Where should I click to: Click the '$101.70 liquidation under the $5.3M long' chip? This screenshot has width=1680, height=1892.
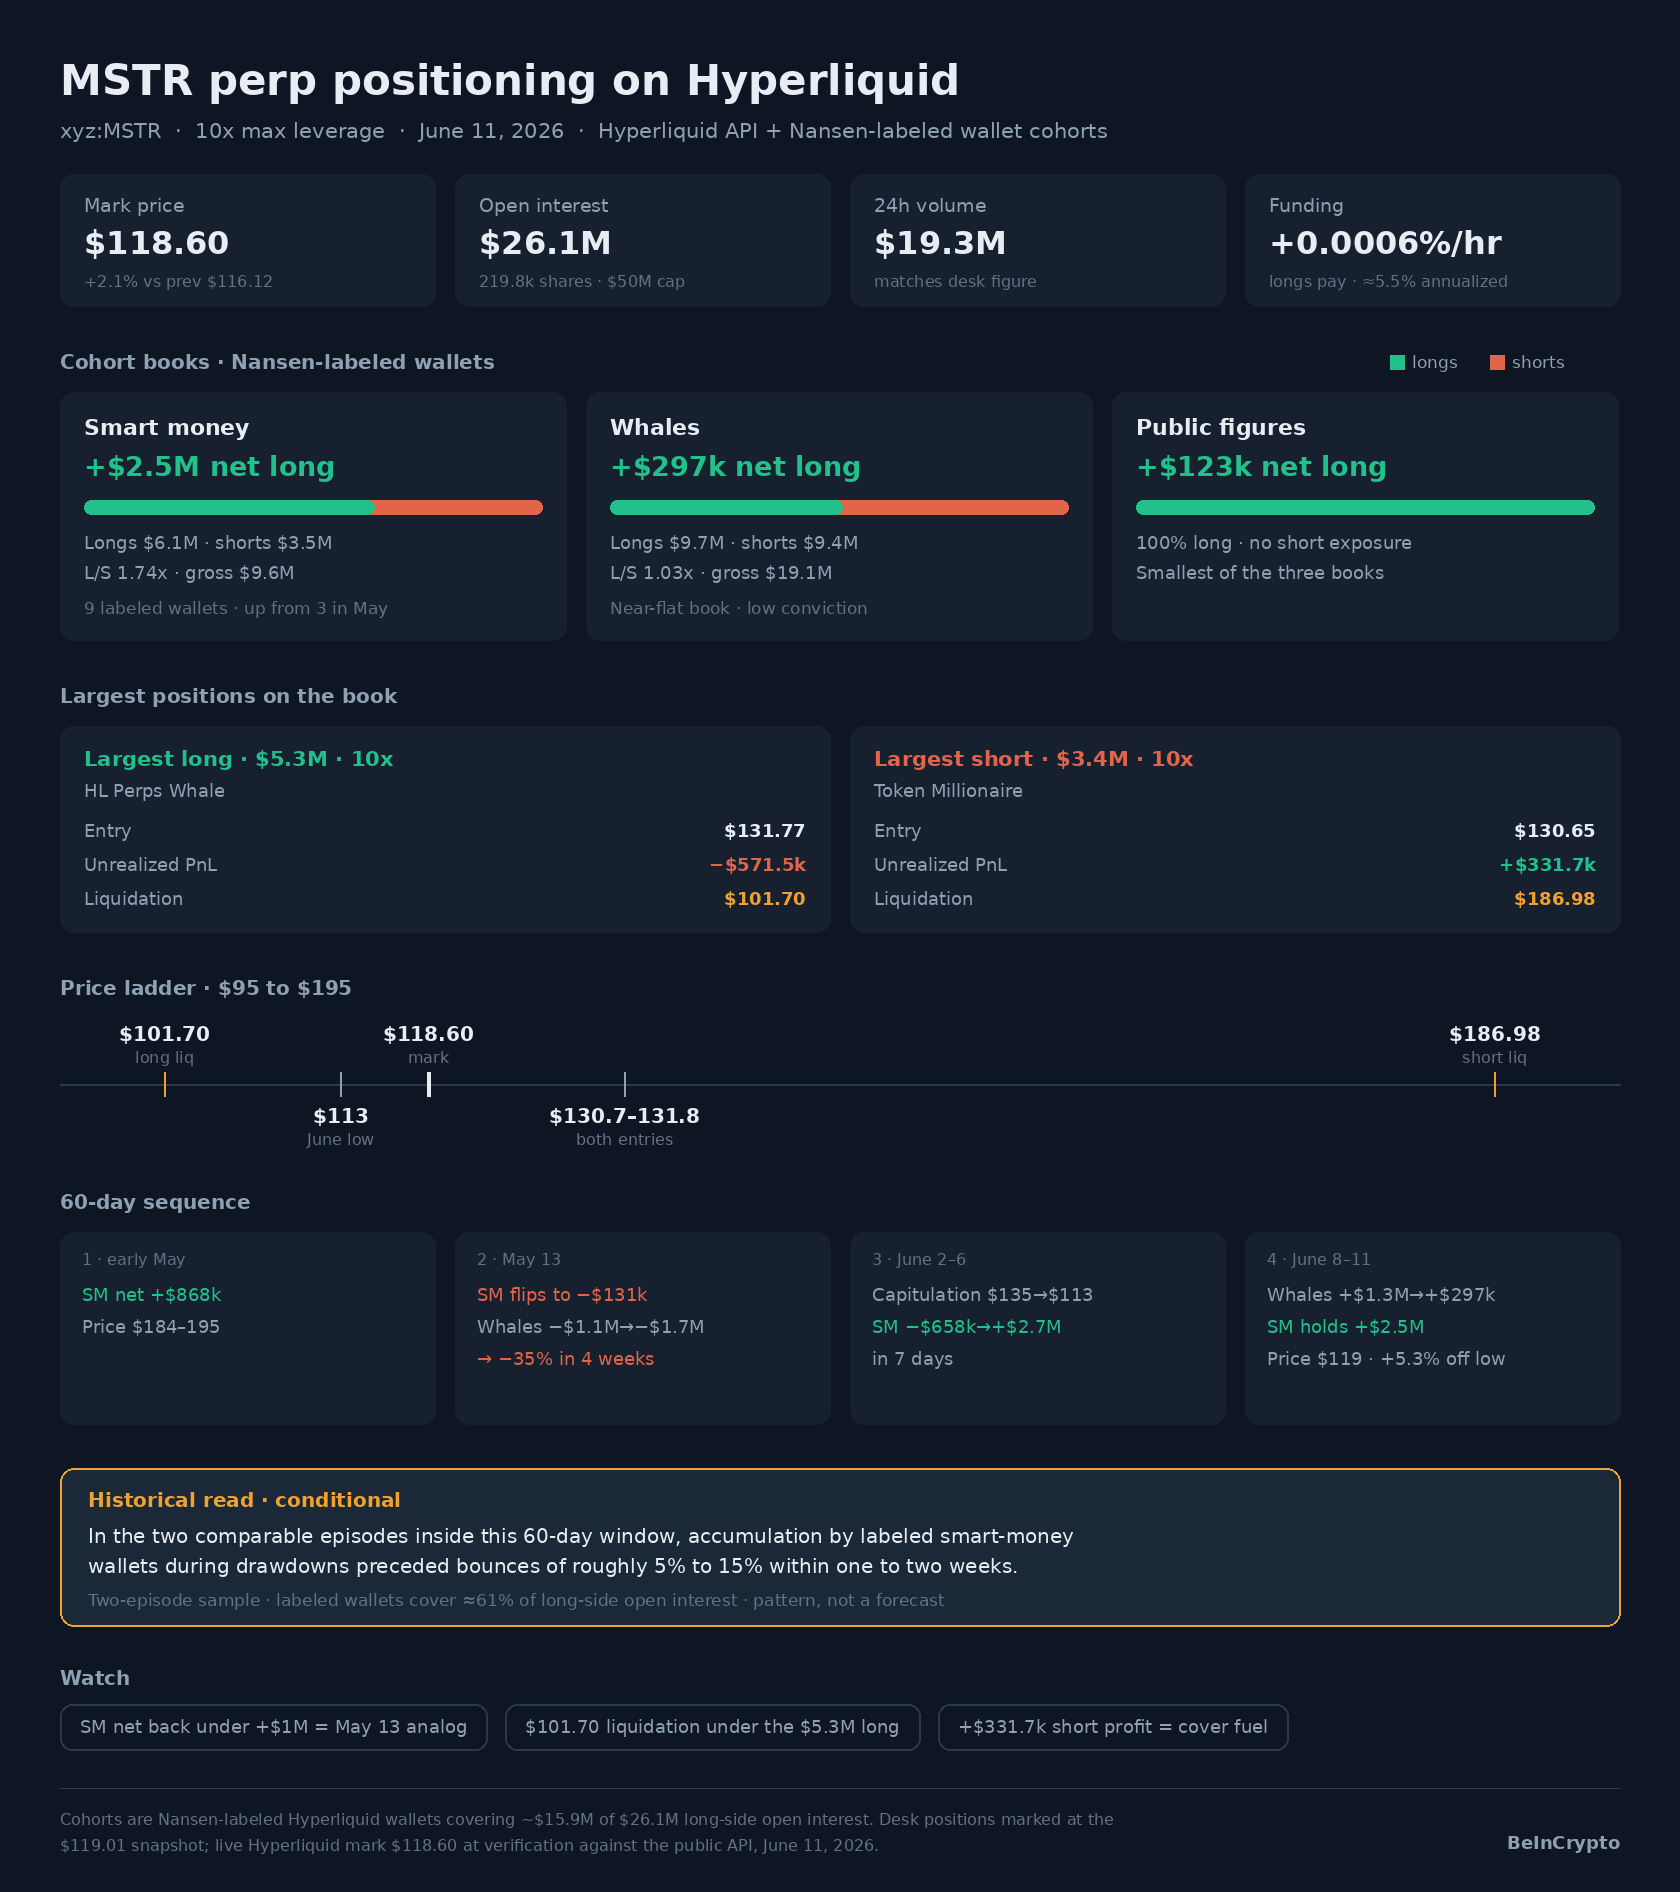tap(712, 1727)
